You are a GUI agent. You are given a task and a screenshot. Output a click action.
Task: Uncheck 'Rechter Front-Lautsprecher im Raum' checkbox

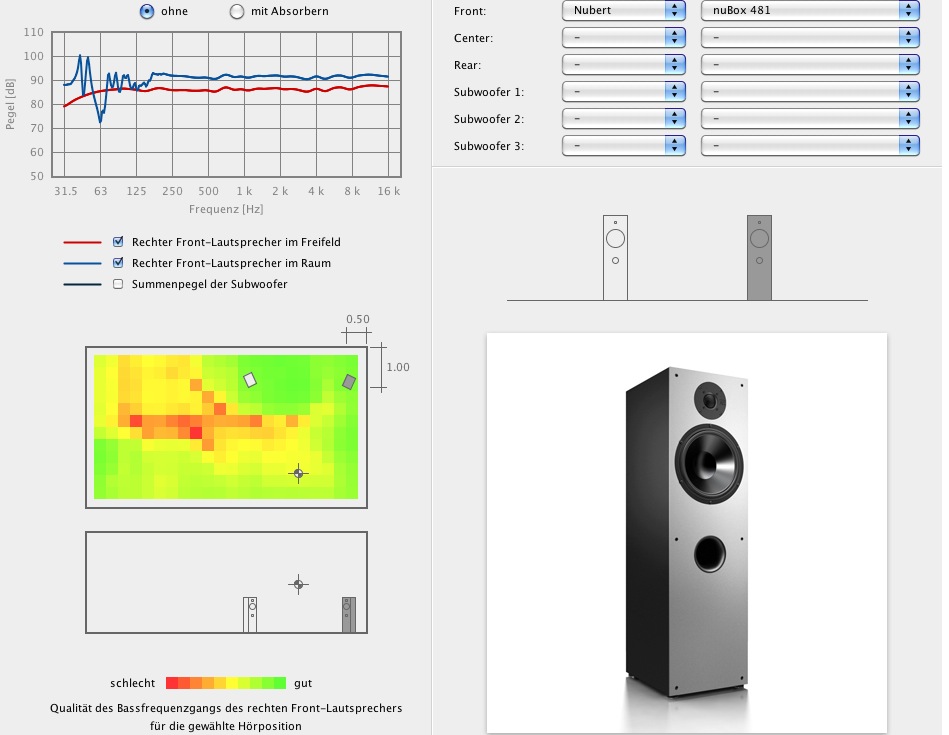click(119, 263)
